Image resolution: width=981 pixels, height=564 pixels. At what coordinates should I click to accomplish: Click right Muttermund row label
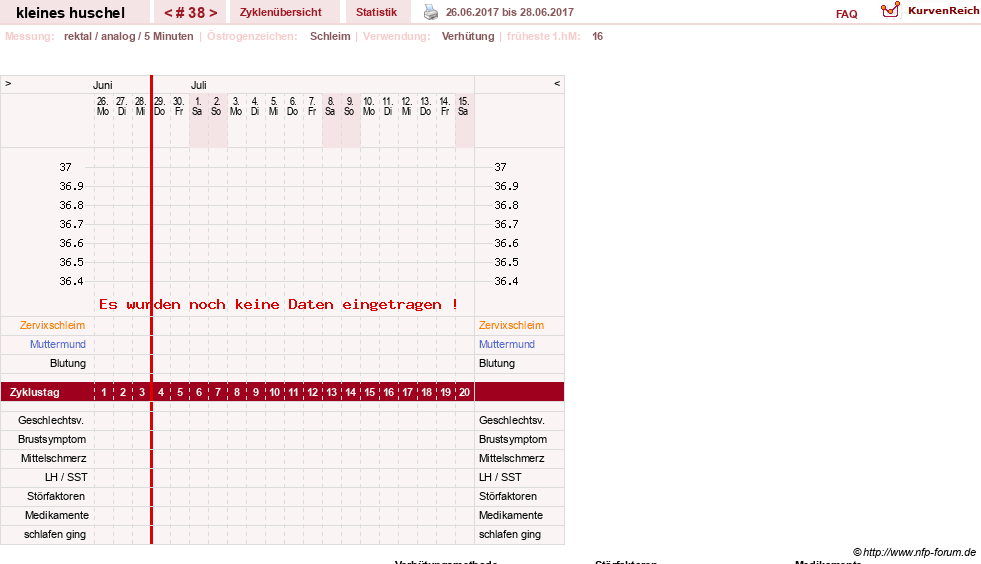507,344
